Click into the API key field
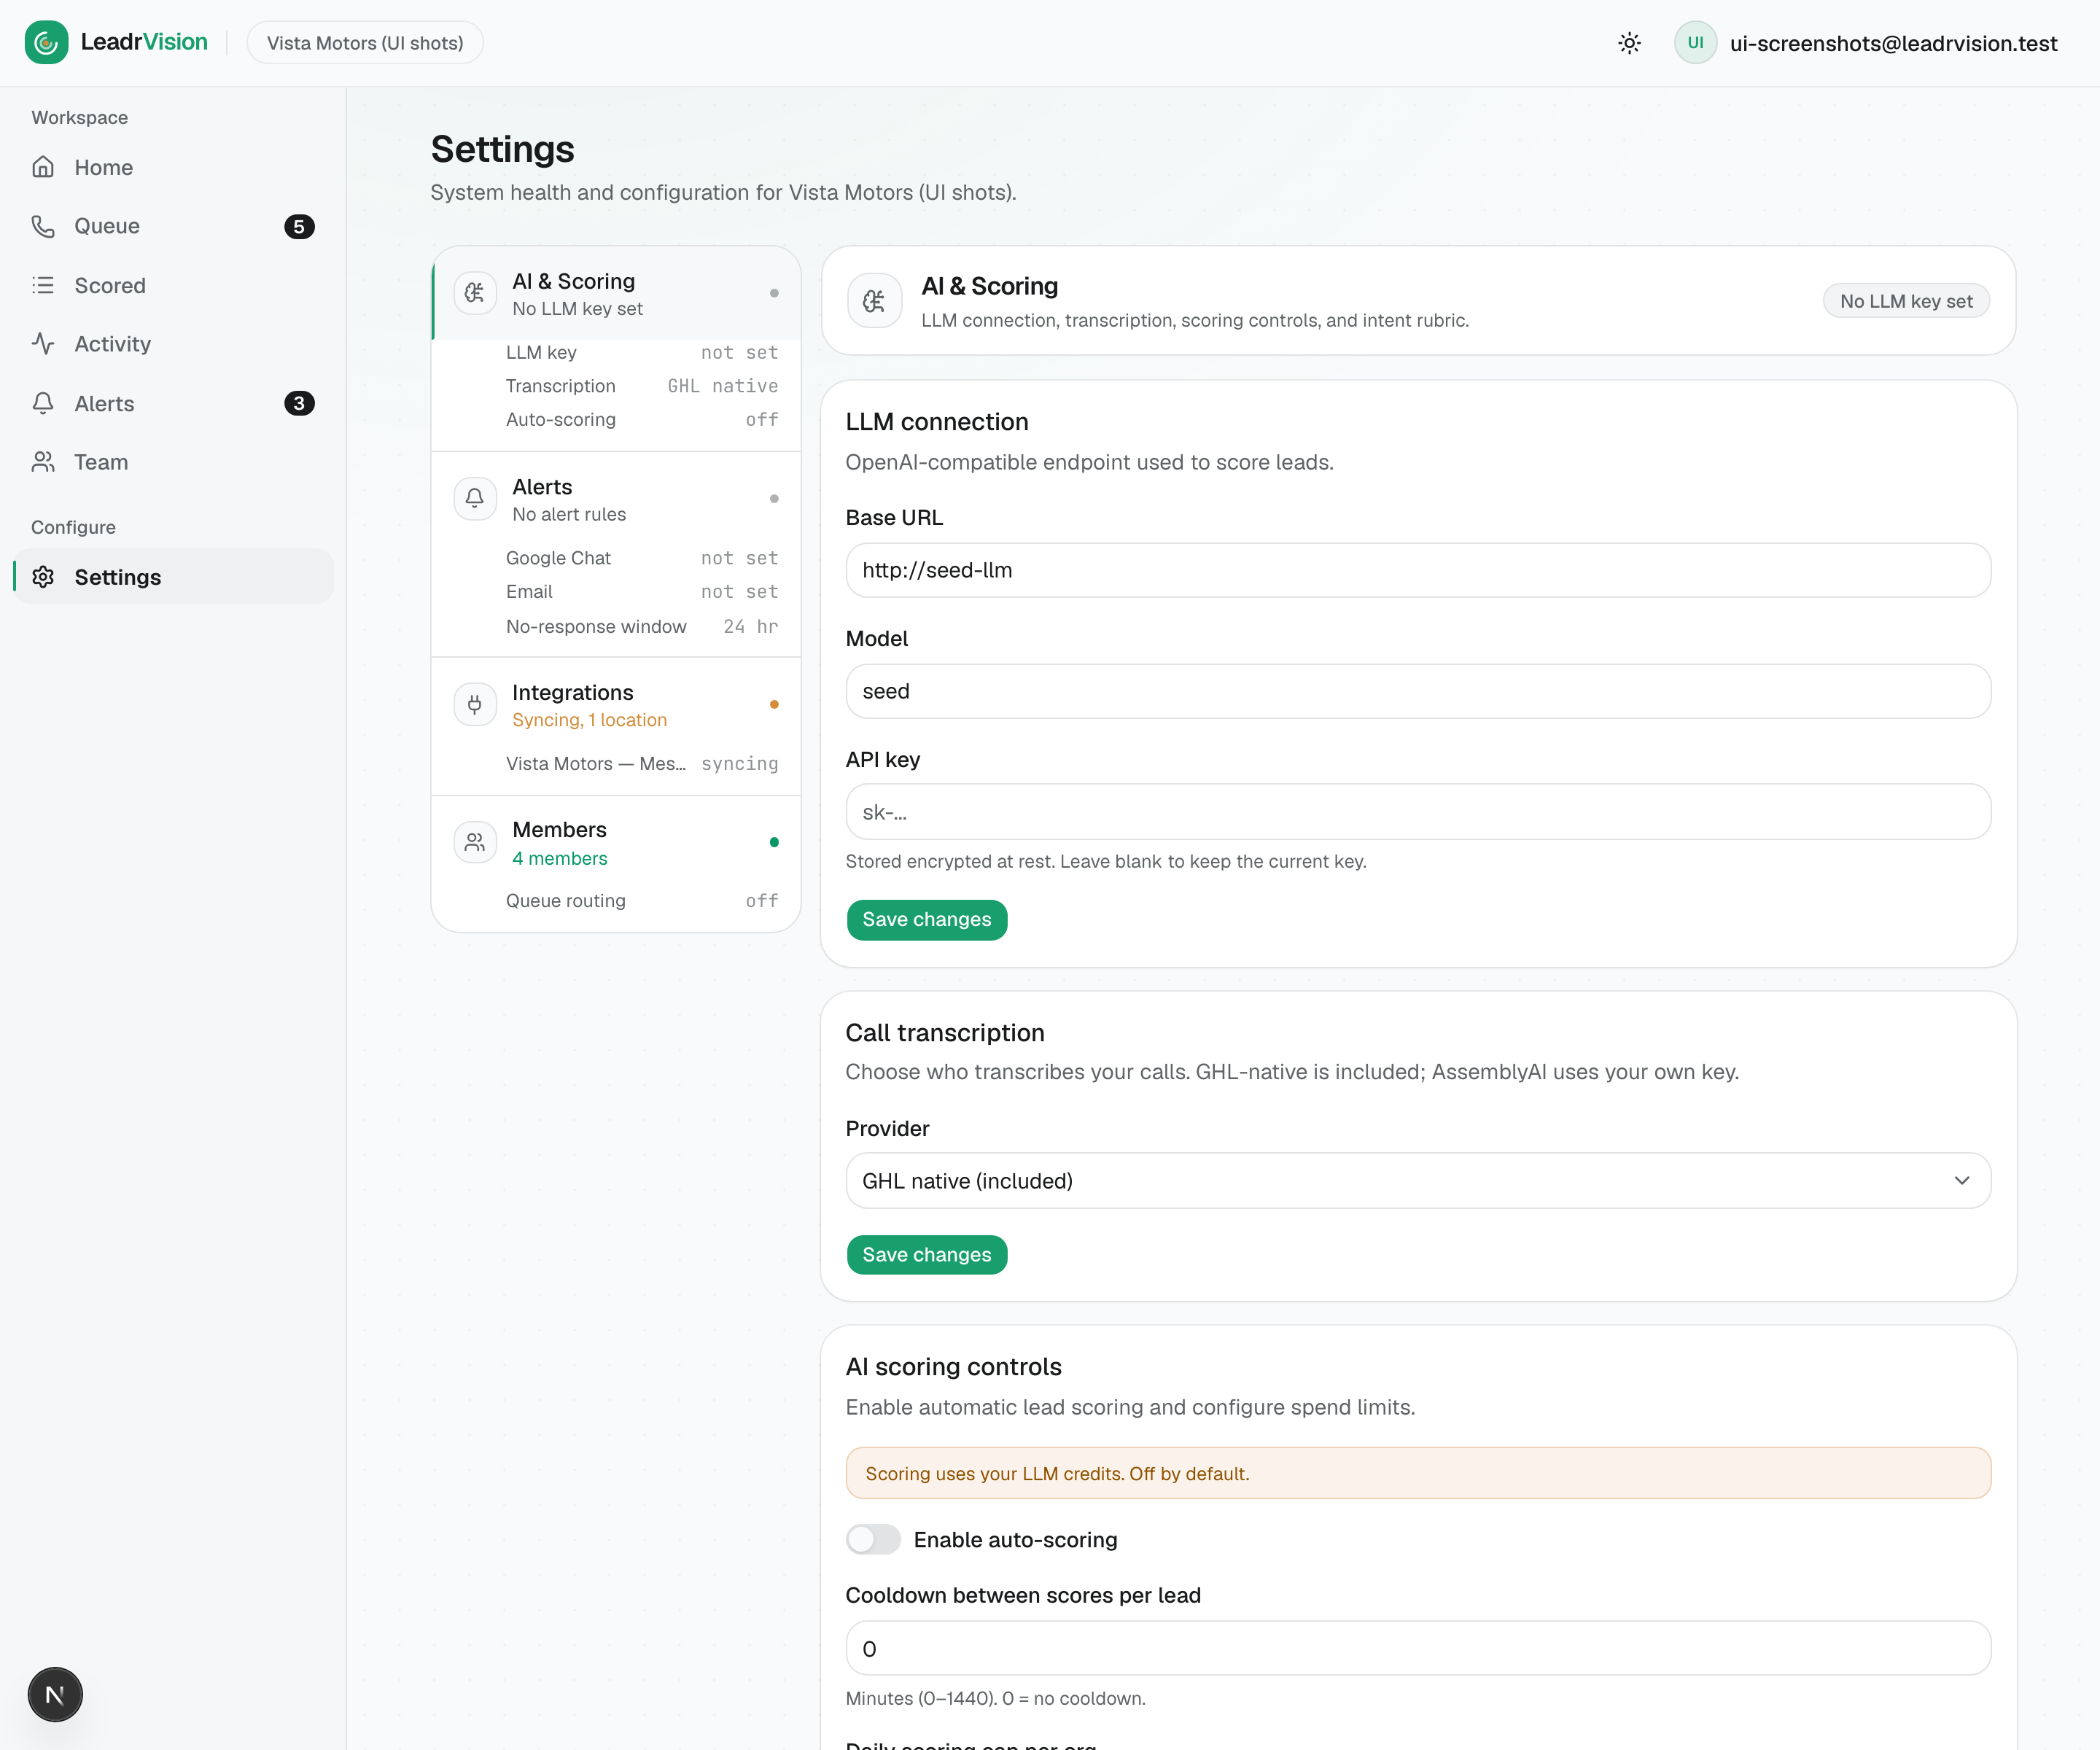 click(x=1418, y=812)
